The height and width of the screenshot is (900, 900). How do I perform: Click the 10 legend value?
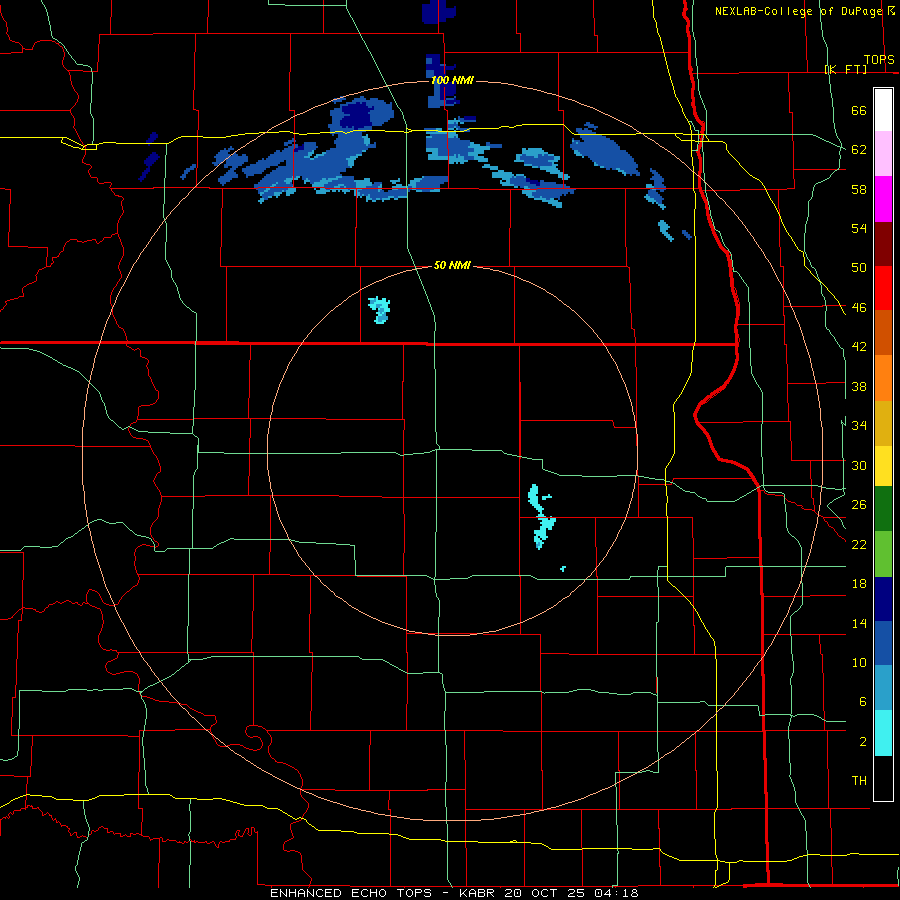tap(859, 663)
